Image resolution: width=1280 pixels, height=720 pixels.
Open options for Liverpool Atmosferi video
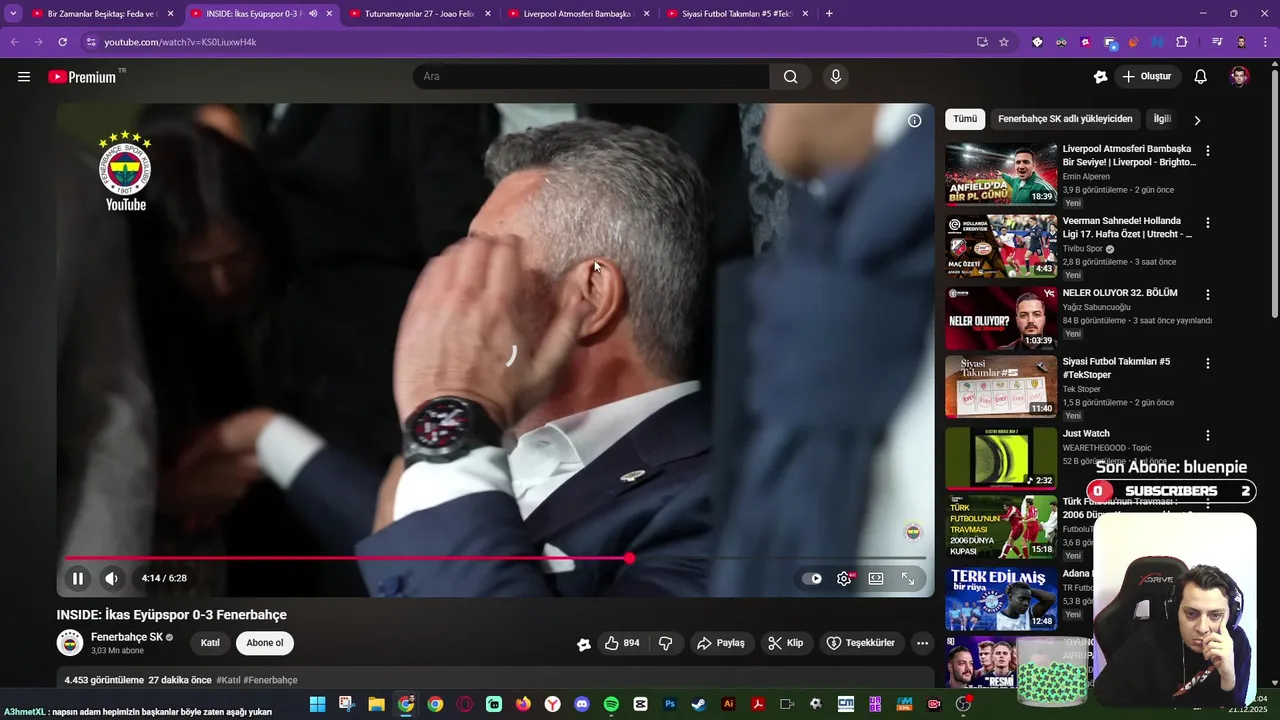(1208, 151)
